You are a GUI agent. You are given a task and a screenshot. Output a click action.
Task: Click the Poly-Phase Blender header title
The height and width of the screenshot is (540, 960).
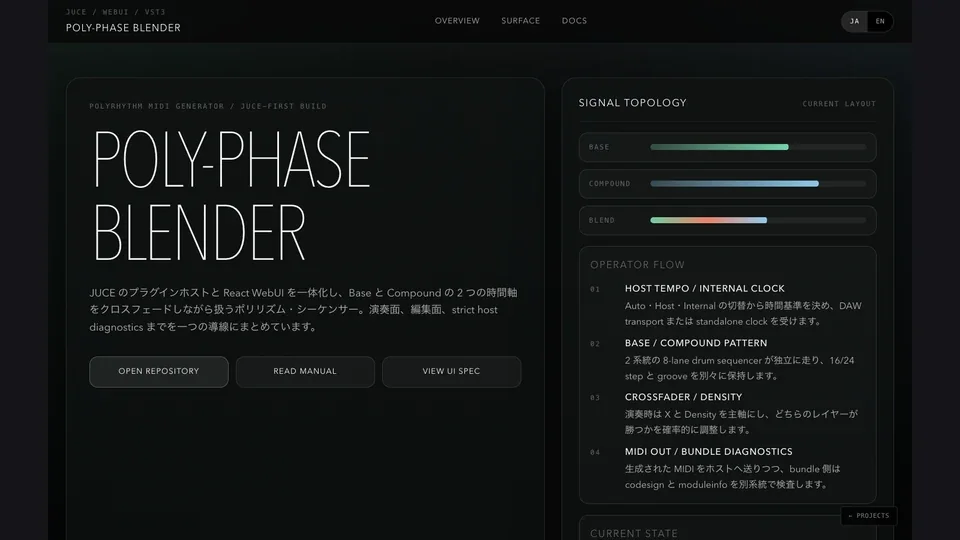click(x=123, y=28)
